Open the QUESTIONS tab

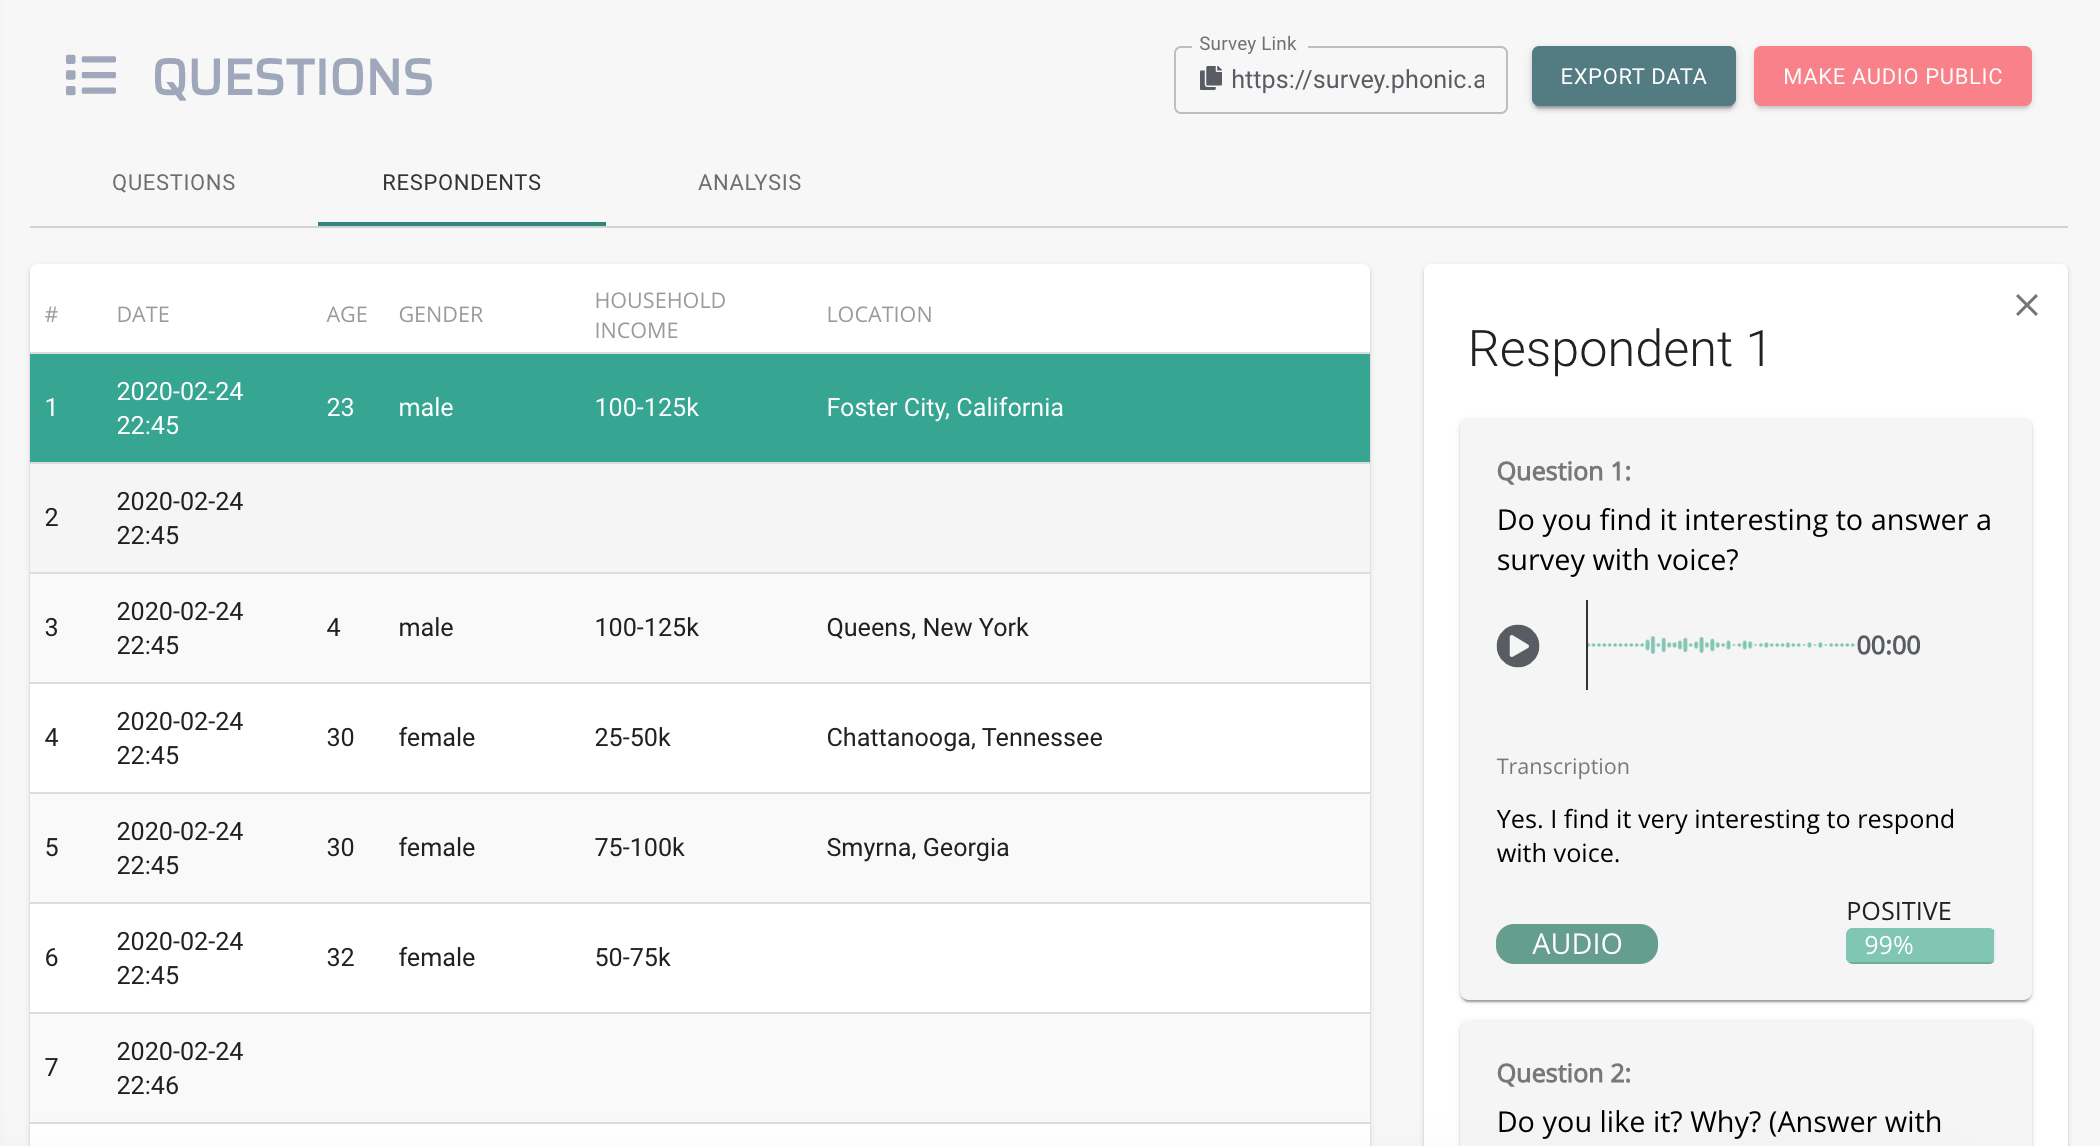coord(174,182)
